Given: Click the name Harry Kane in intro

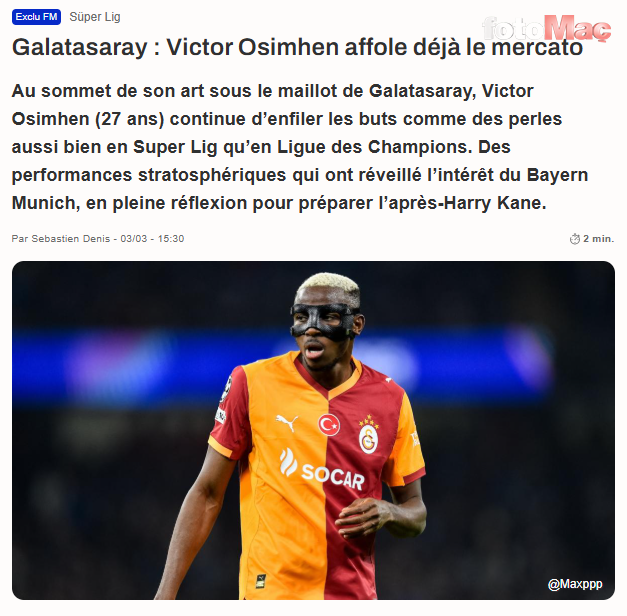Looking at the screenshot, I should (x=495, y=203).
